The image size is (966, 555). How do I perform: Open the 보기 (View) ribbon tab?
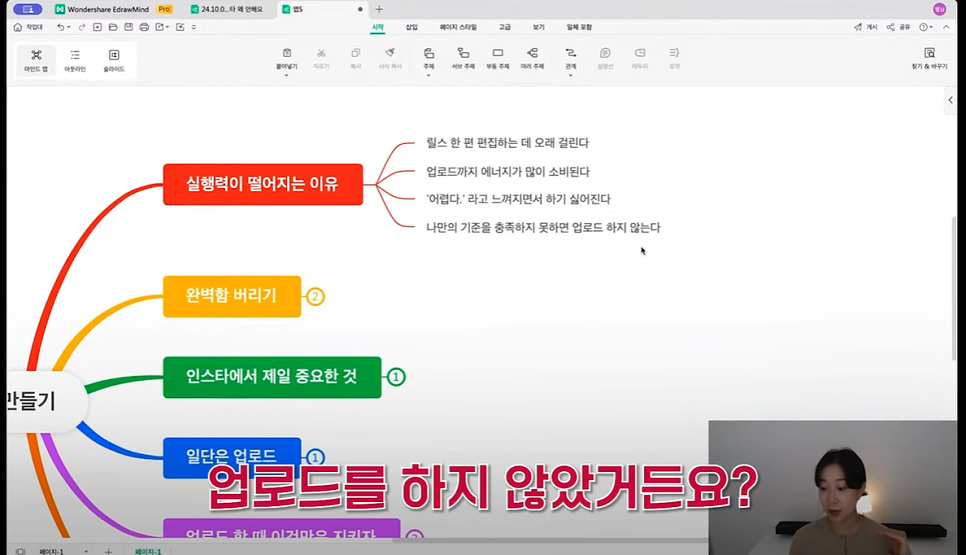(x=538, y=27)
